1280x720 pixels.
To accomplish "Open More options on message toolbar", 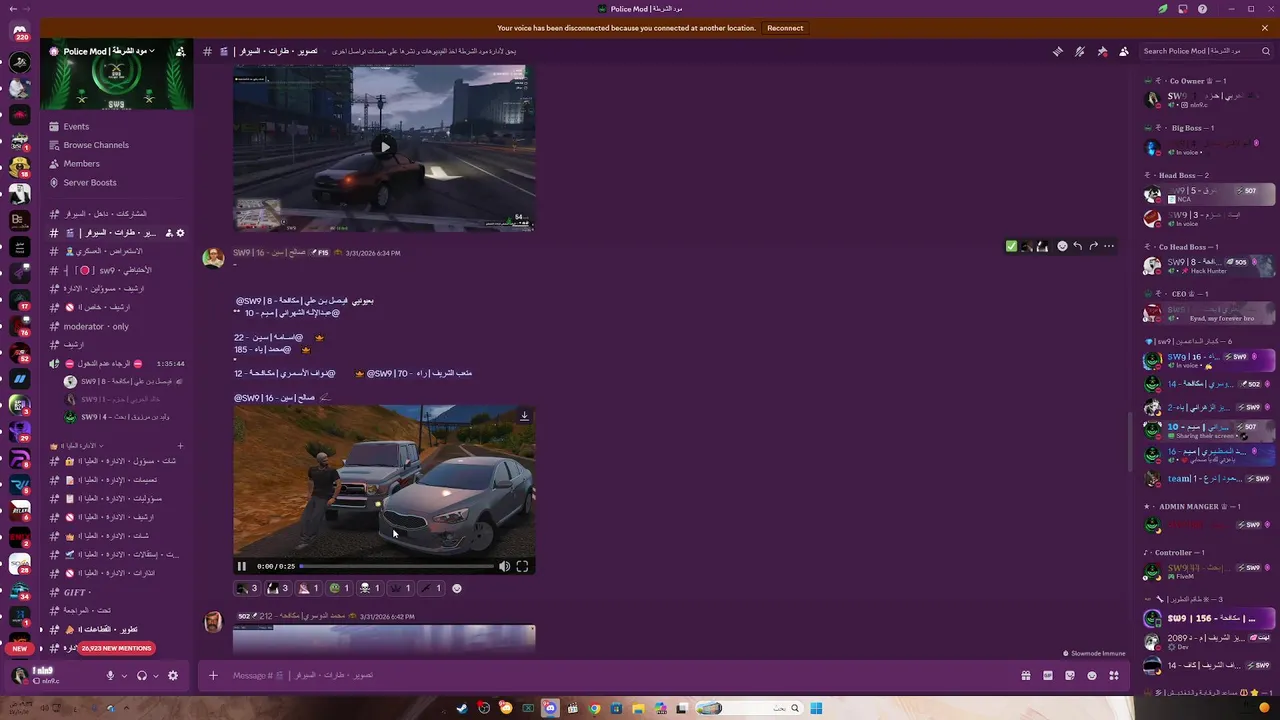I will pos(1109,246).
